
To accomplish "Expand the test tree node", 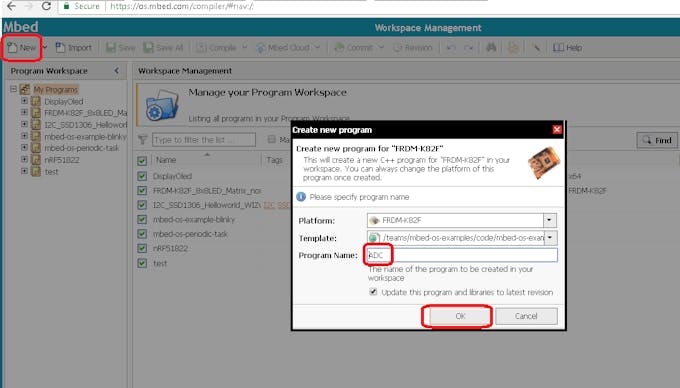I will (24, 171).
